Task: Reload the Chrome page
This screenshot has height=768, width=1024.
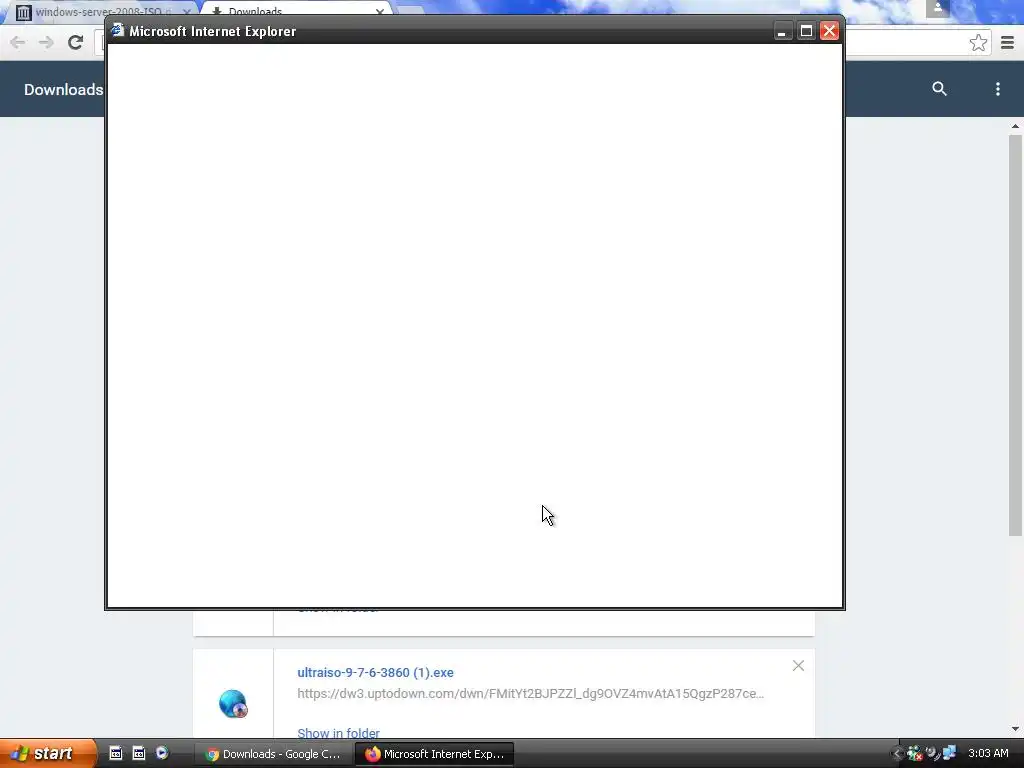Action: tap(76, 43)
